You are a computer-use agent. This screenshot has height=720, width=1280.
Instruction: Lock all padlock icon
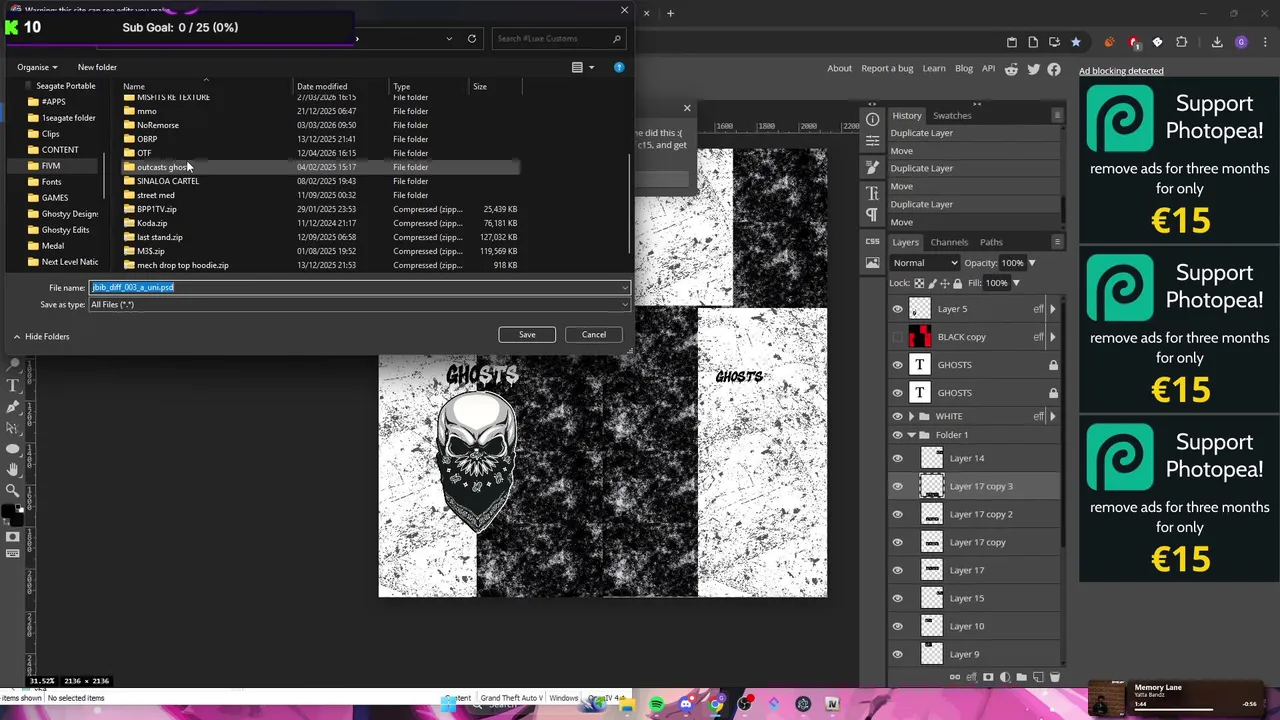pos(957,283)
